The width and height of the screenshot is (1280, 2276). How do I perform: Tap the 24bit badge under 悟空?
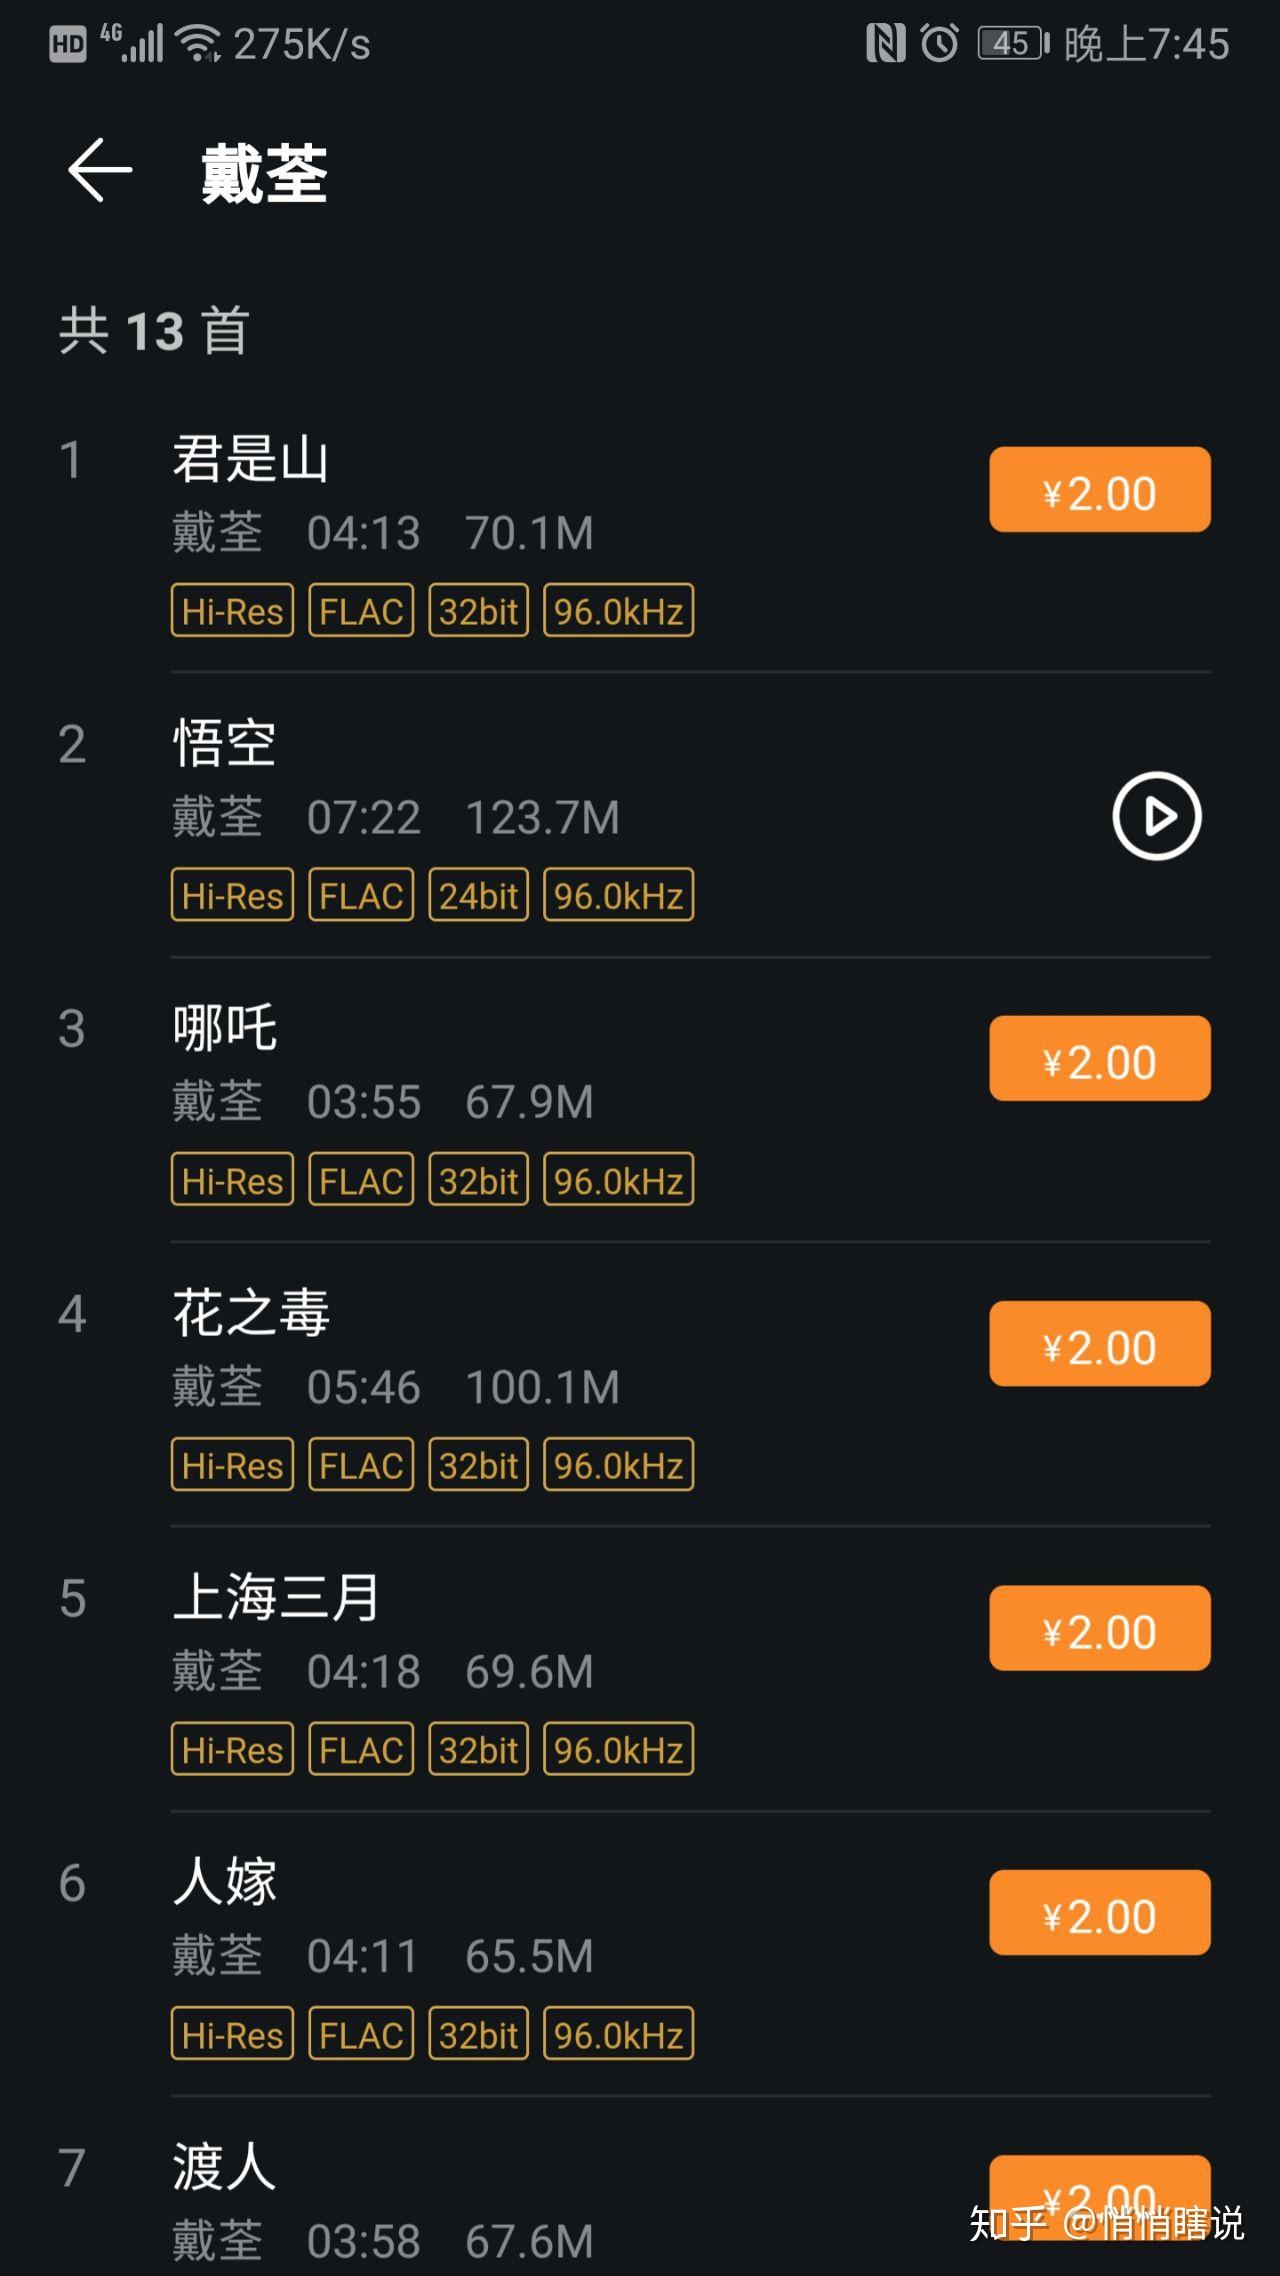tap(479, 895)
